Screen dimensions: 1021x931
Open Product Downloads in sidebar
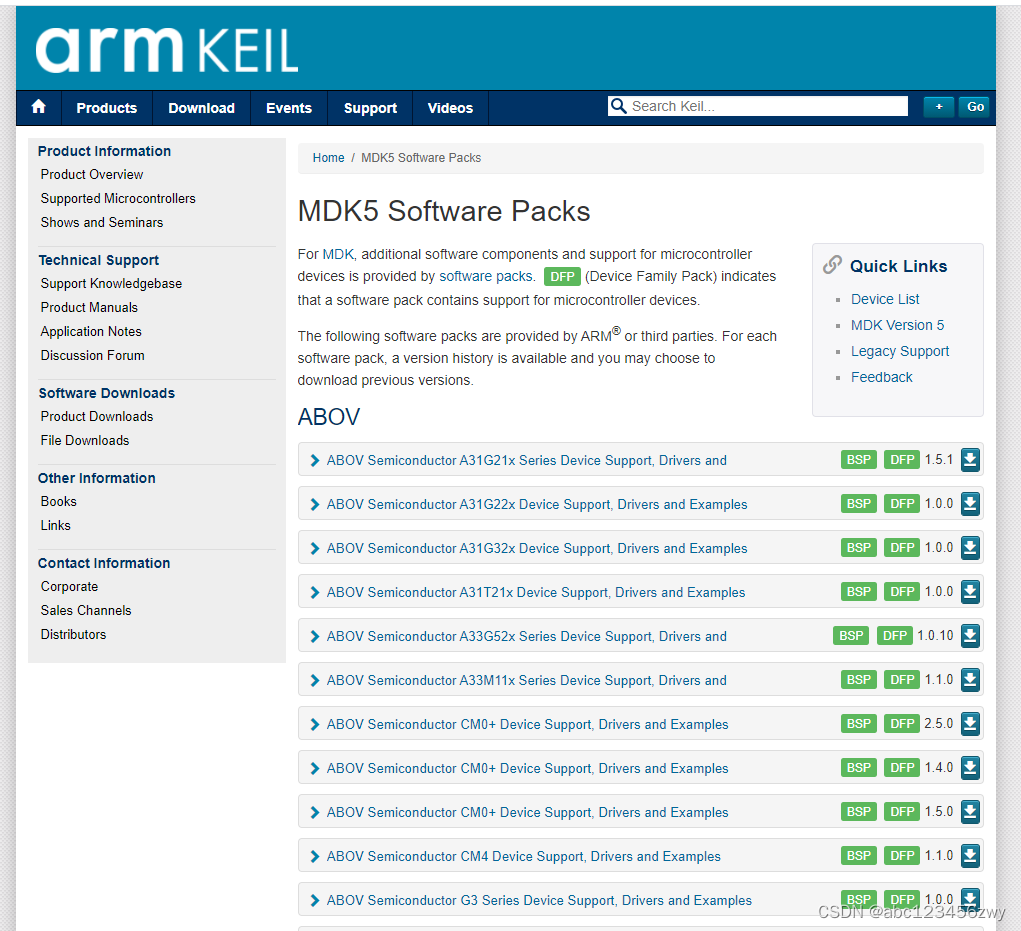[x=97, y=417]
